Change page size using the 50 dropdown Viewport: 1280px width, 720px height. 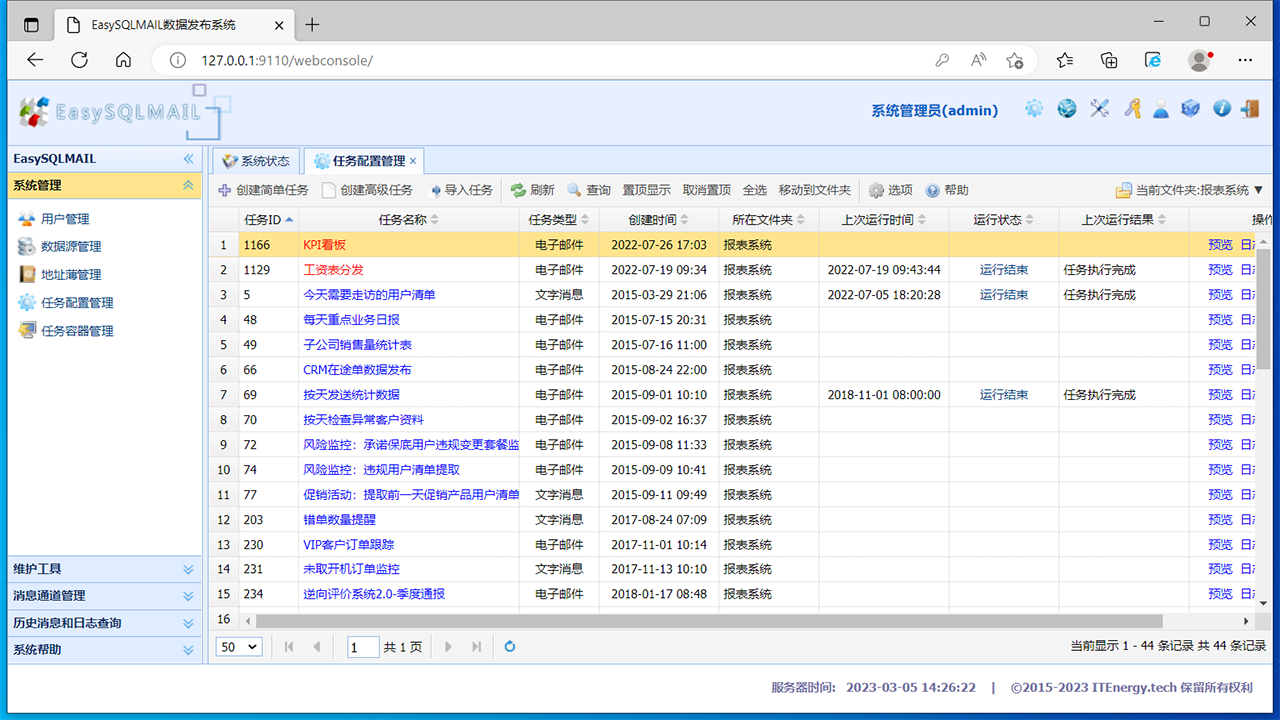click(238, 647)
